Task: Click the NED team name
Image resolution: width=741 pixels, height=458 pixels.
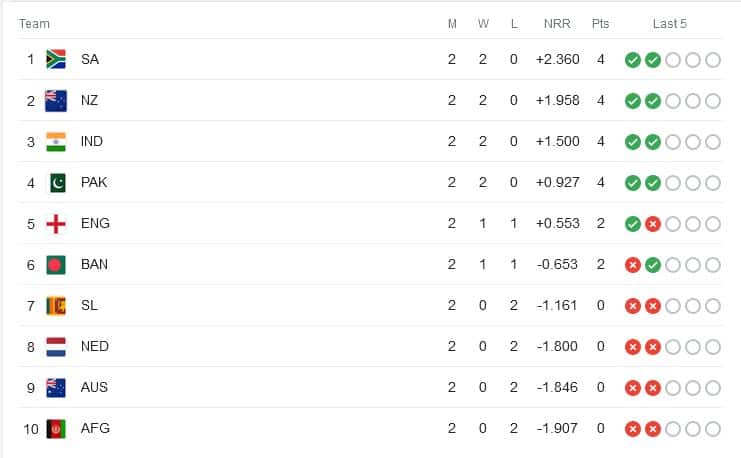Action: 95,346
